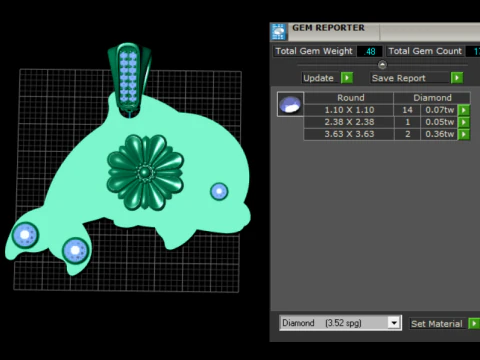Click the Total Gem Count value field
This screenshot has height=360, width=480.
coord(473,51)
